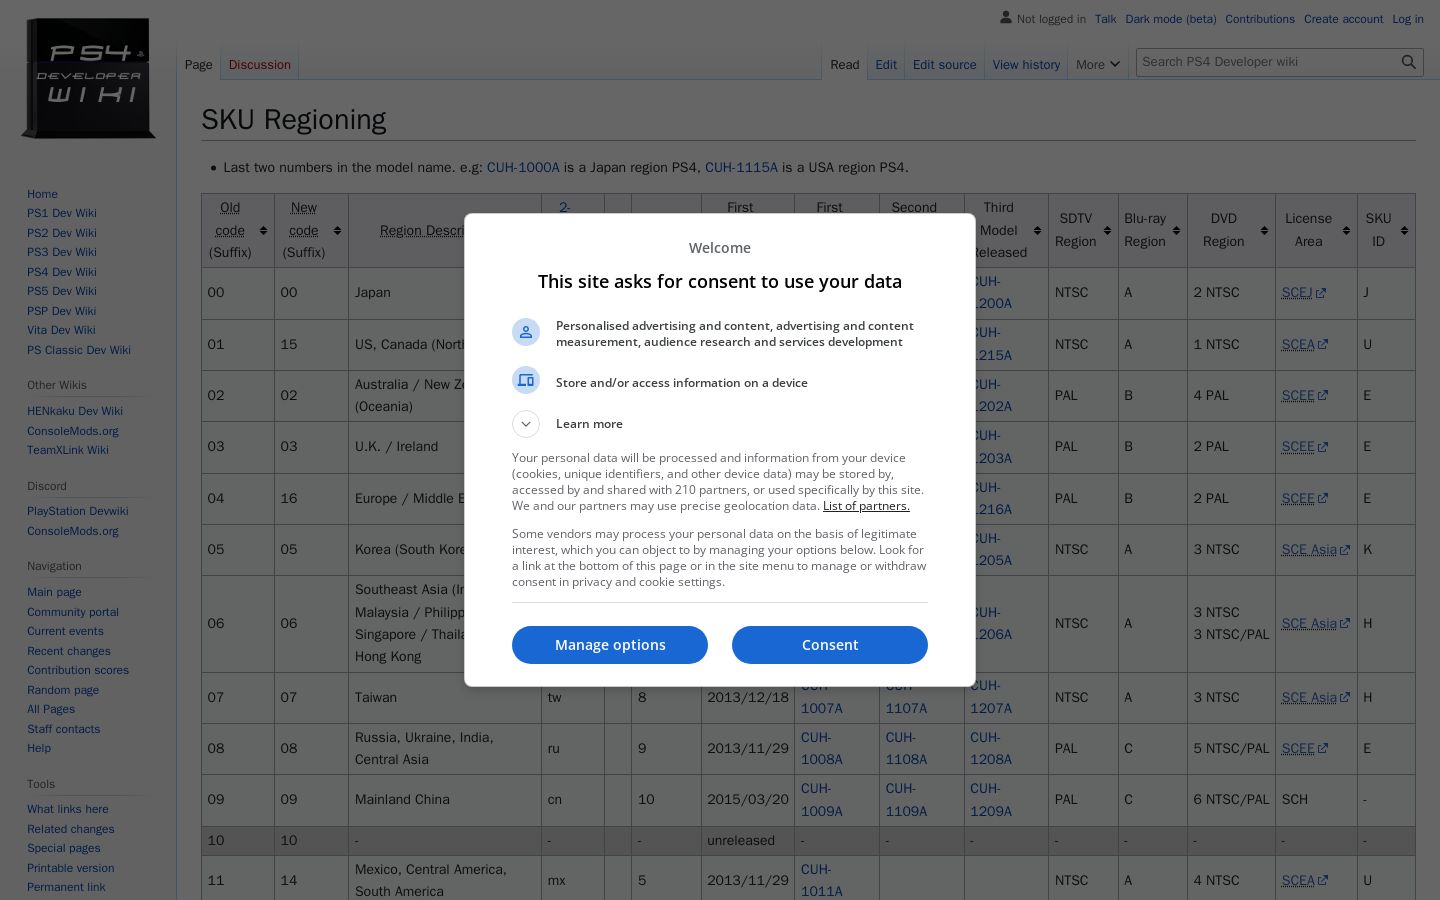Click the search magnifier icon
Viewport: 1440px width, 900px height.
point(1408,62)
